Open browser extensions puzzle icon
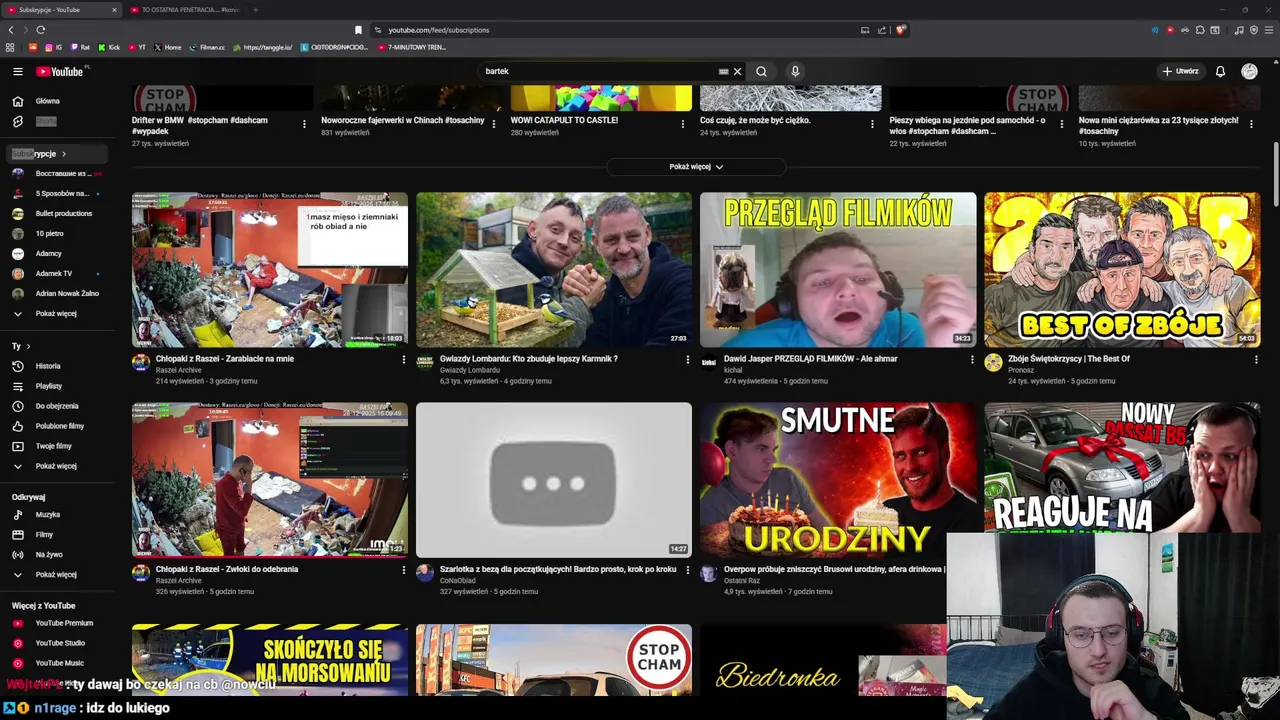Viewport: 1280px width, 720px height. (x=1199, y=30)
